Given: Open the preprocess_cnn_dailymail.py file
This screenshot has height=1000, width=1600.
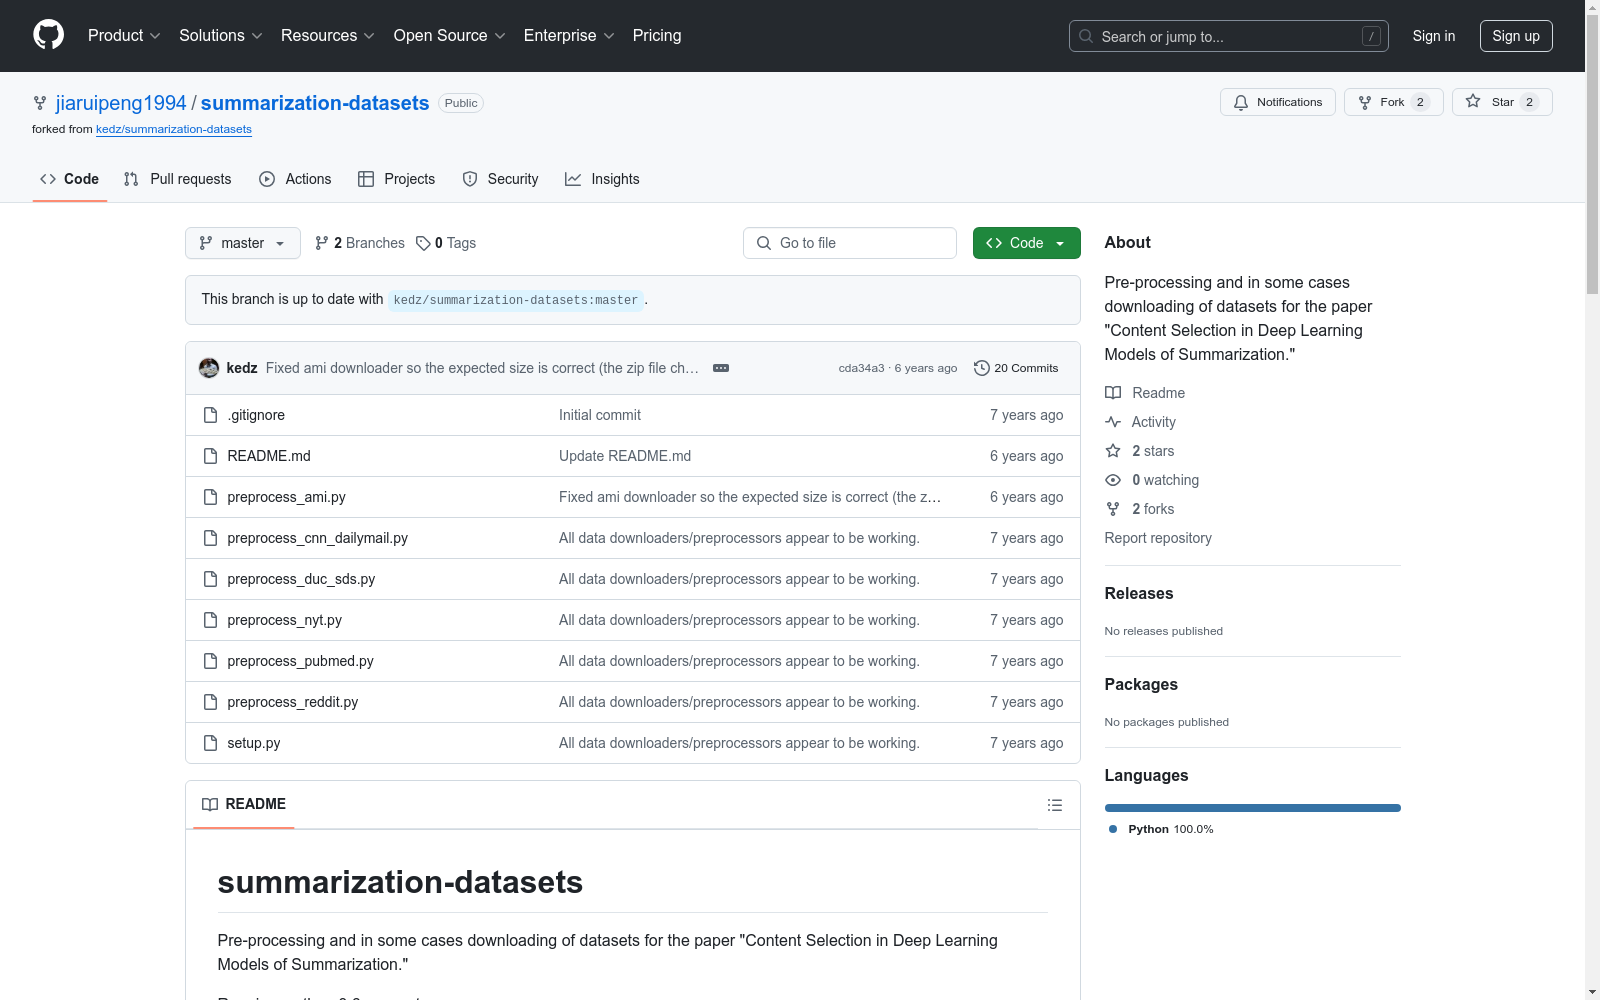Looking at the screenshot, I should tap(318, 538).
